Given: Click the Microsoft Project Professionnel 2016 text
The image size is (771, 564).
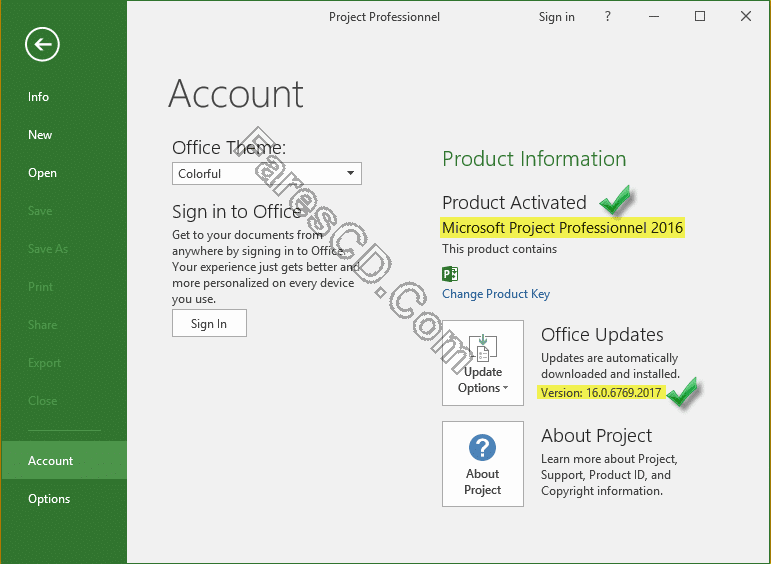Looking at the screenshot, I should click(x=563, y=228).
